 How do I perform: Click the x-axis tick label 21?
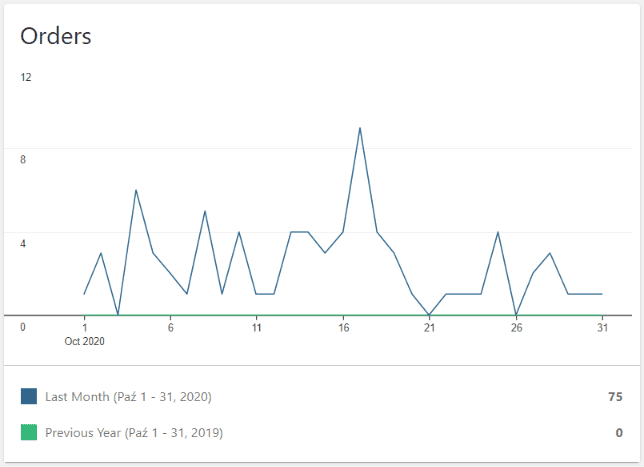pos(429,327)
